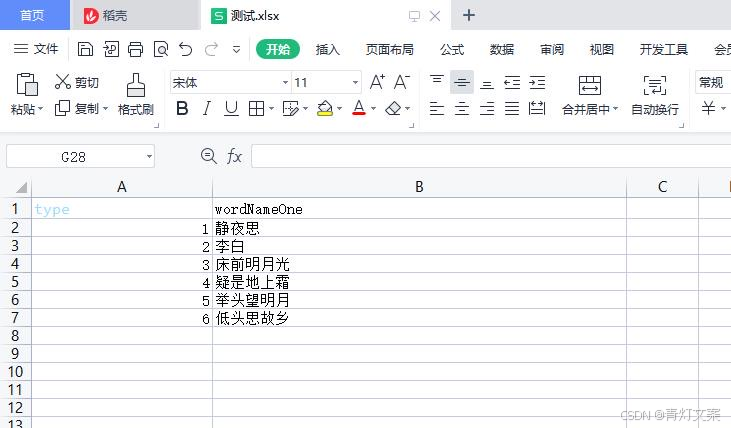Image resolution: width=731 pixels, height=428 pixels.
Task: Select cell containing wordNameOne
Action: pyautogui.click(x=419, y=209)
